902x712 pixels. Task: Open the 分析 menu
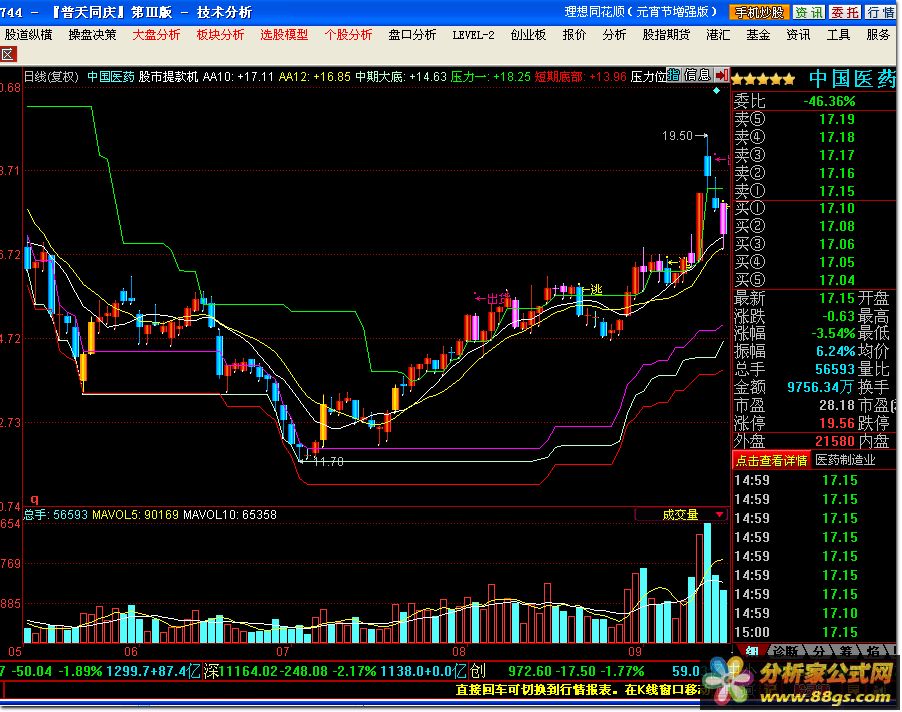614,35
